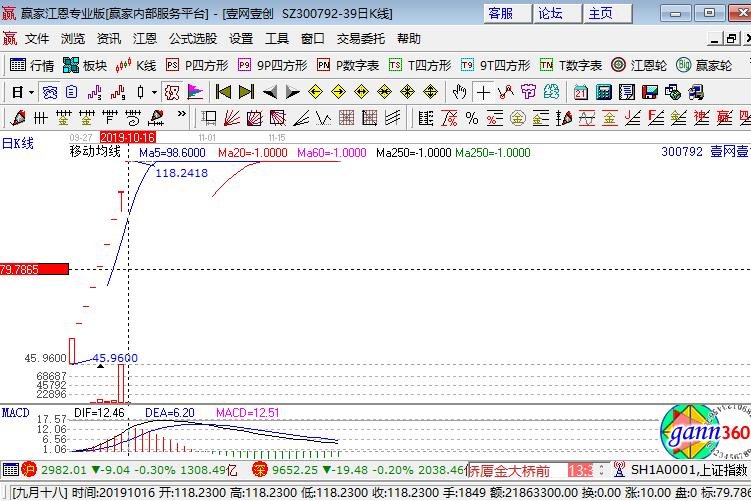The height and width of the screenshot is (501, 751).
Task: Open the SH1A0001 上证指数 index selector
Action: [689, 470]
